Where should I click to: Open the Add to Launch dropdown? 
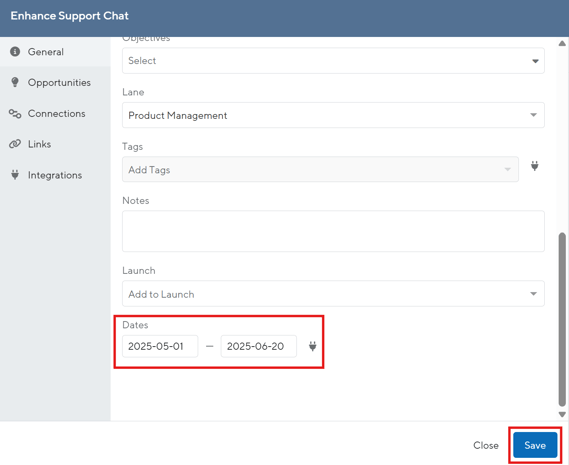333,294
